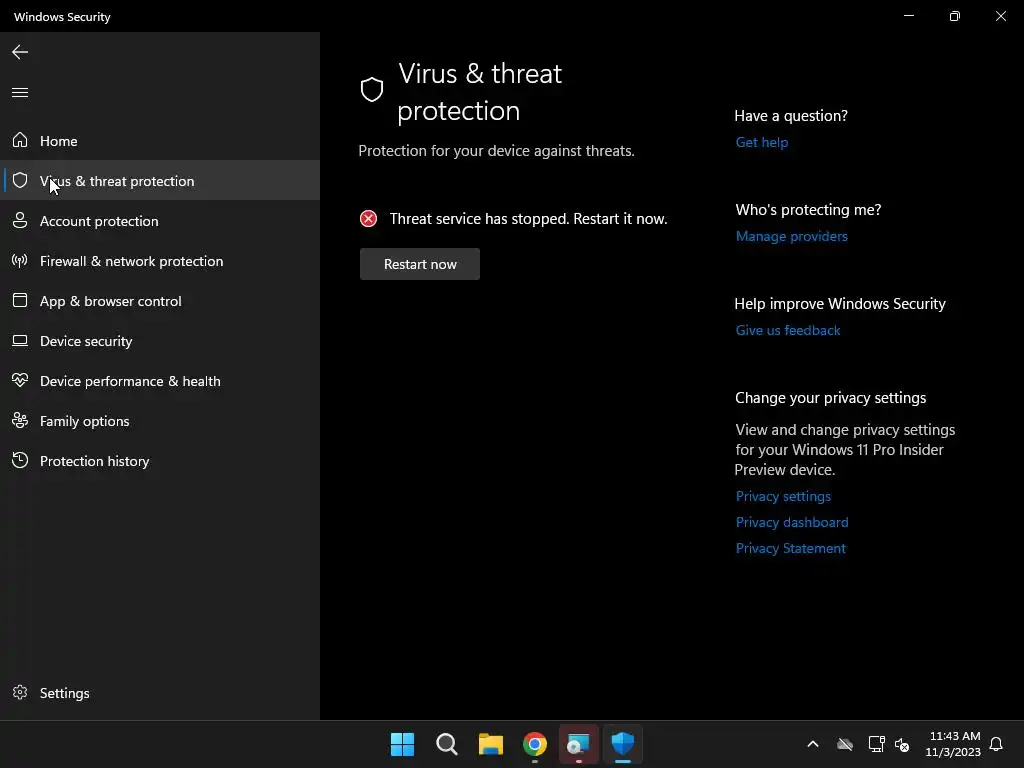
Task: Click Windows Security taskbar icon
Action: coord(623,744)
